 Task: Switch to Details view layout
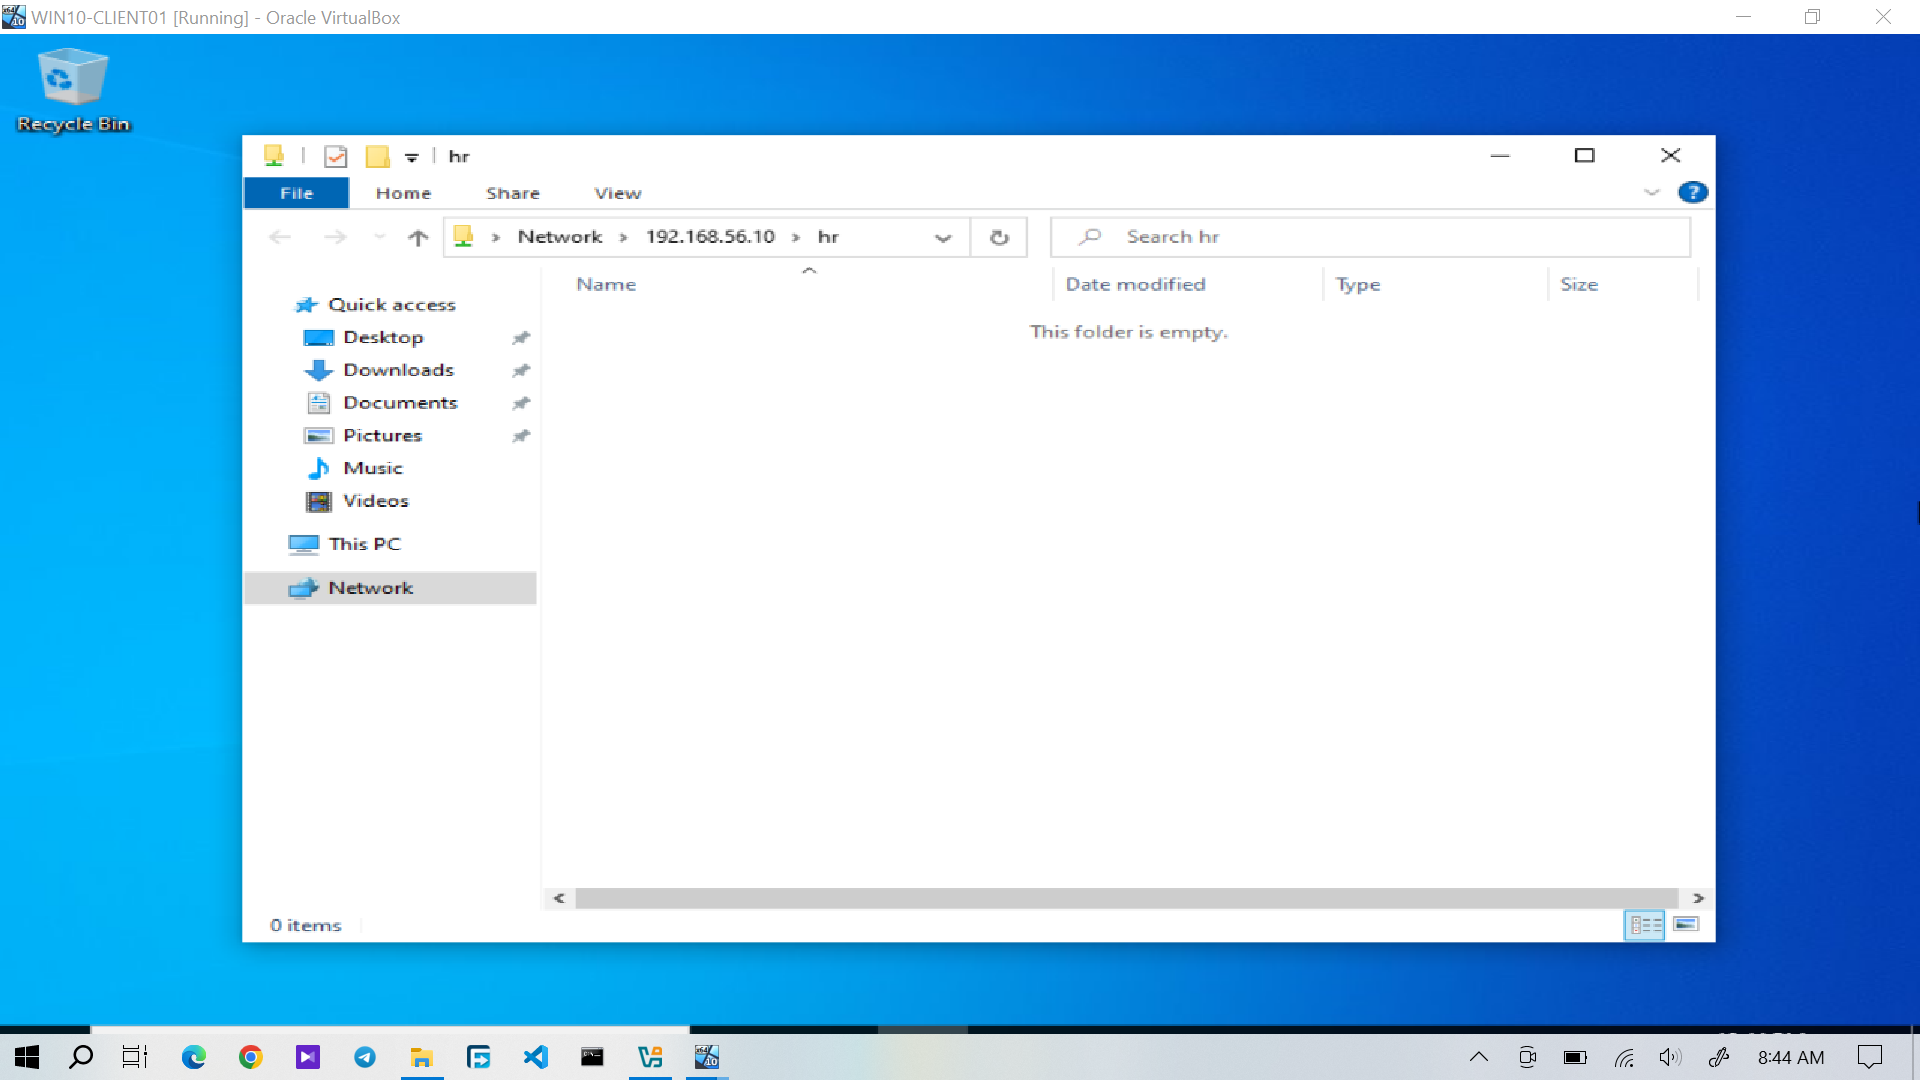pos(1645,925)
